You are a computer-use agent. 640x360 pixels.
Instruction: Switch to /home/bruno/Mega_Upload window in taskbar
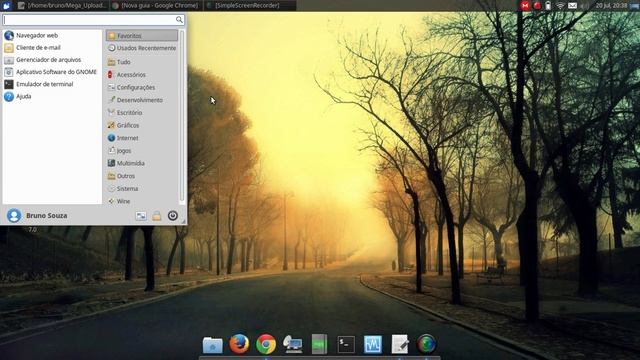(x=62, y=6)
